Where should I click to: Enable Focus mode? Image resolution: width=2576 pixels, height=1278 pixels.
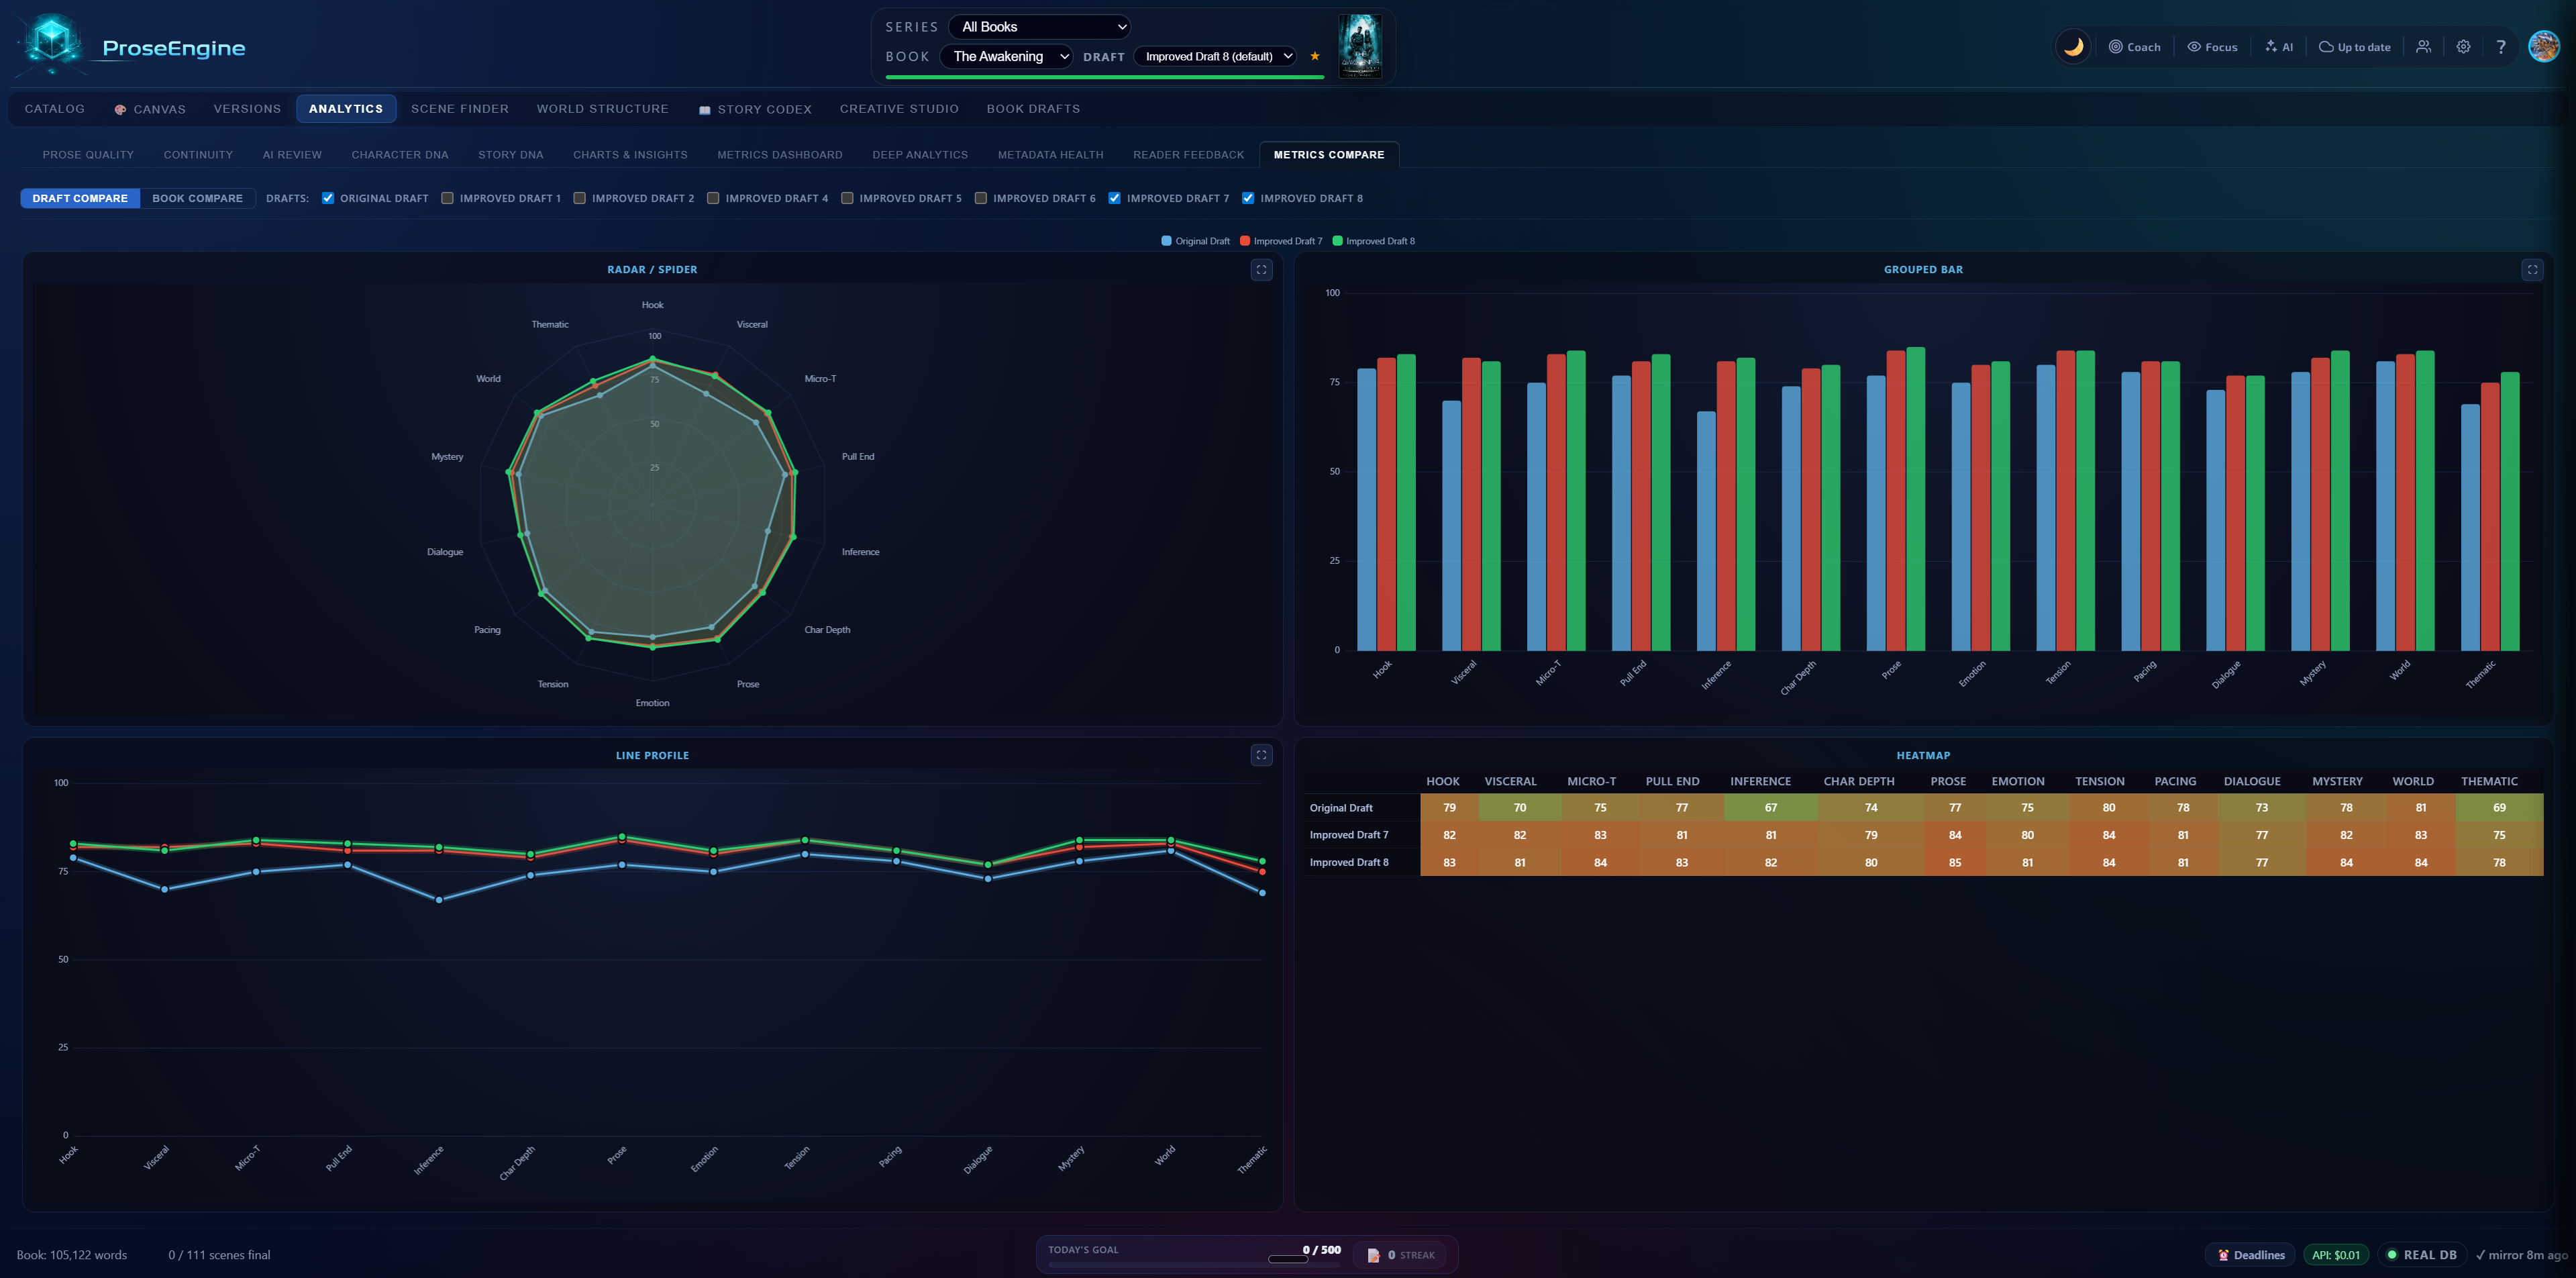(2212, 46)
